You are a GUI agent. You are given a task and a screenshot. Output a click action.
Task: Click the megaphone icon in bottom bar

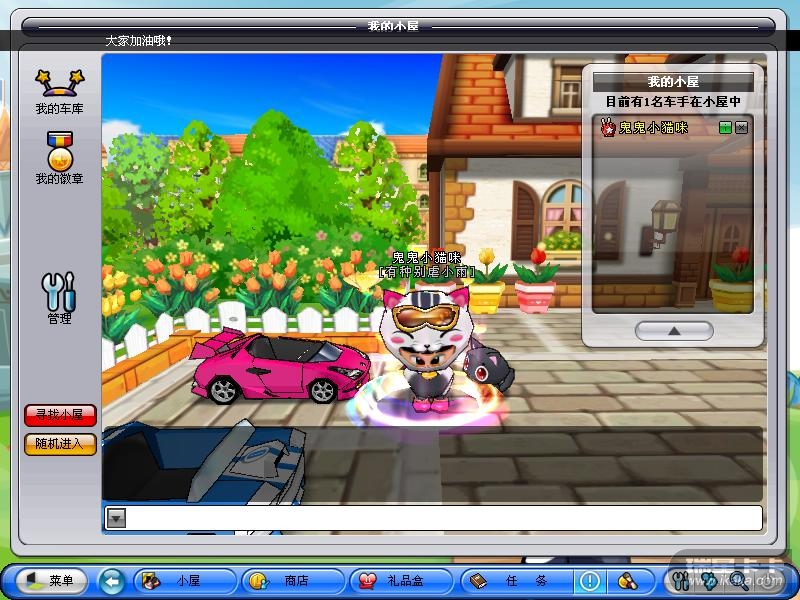click(628, 581)
